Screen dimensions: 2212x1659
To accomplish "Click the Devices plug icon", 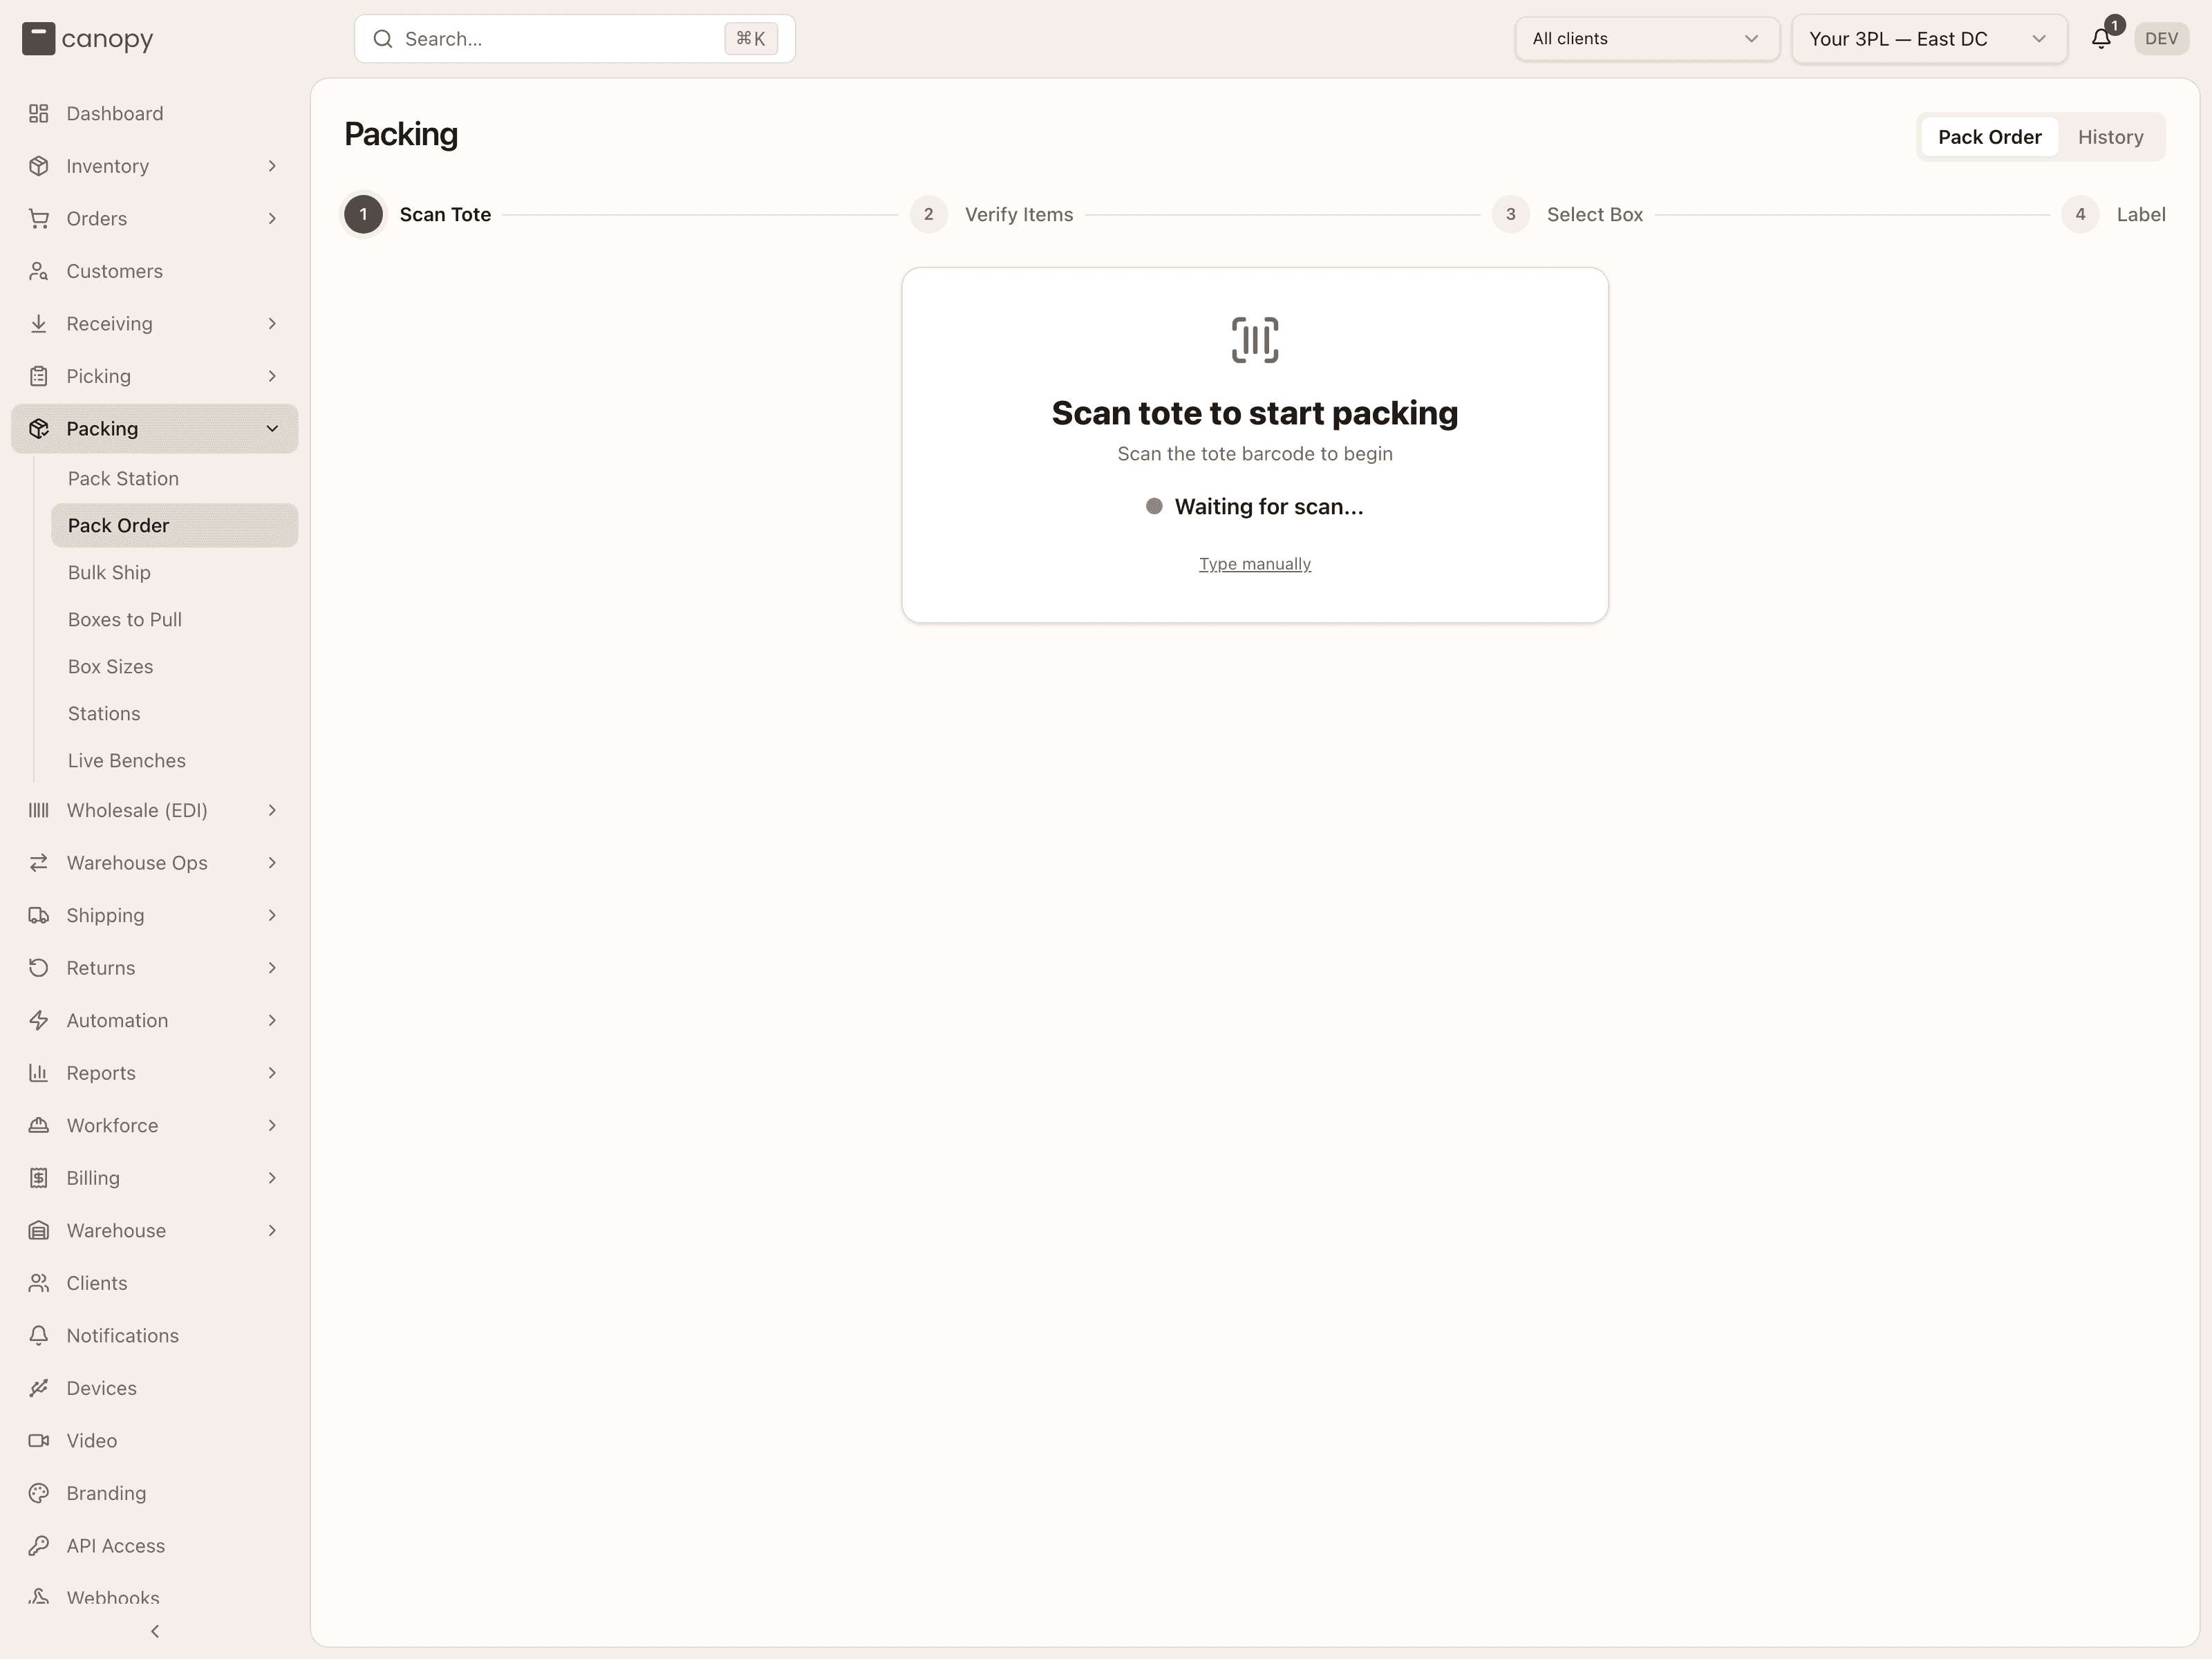I will (39, 1388).
